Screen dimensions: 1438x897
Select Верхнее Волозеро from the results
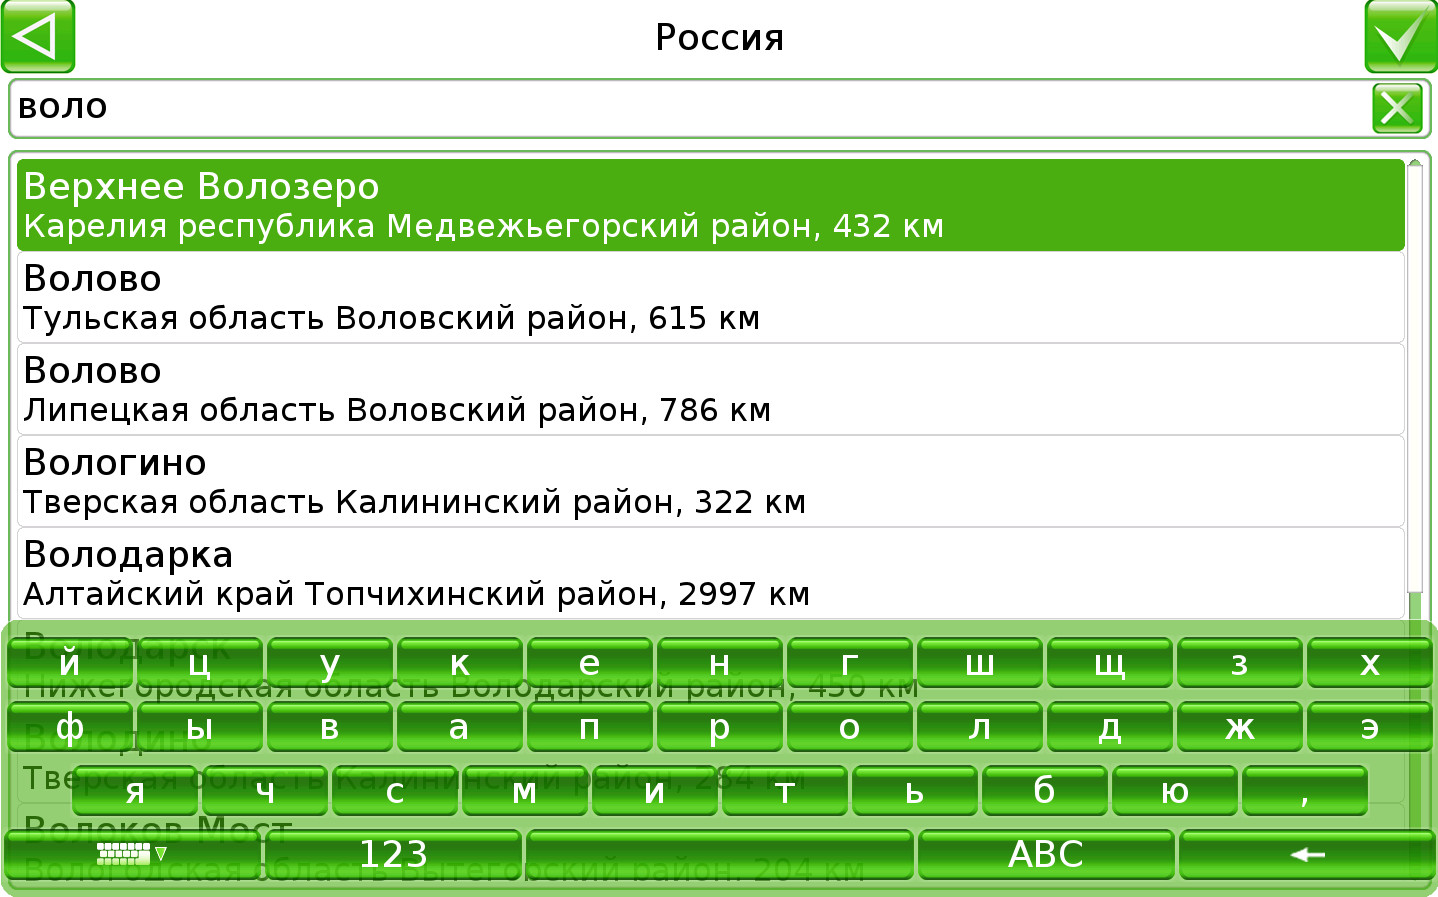click(x=710, y=205)
